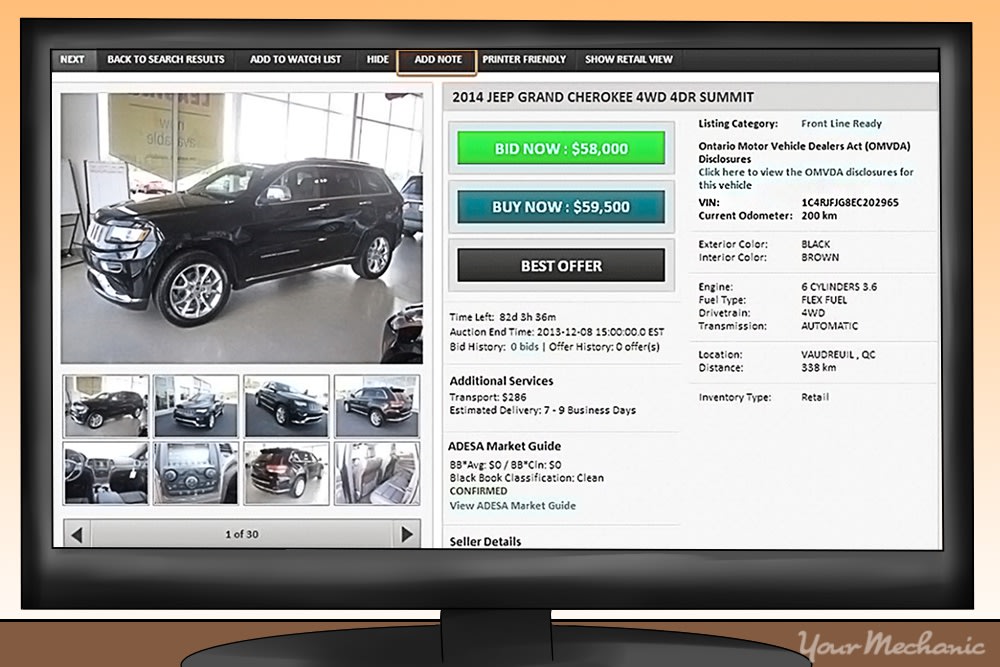
Task: Select rear view Jeep thumbnail
Action: (x=286, y=474)
